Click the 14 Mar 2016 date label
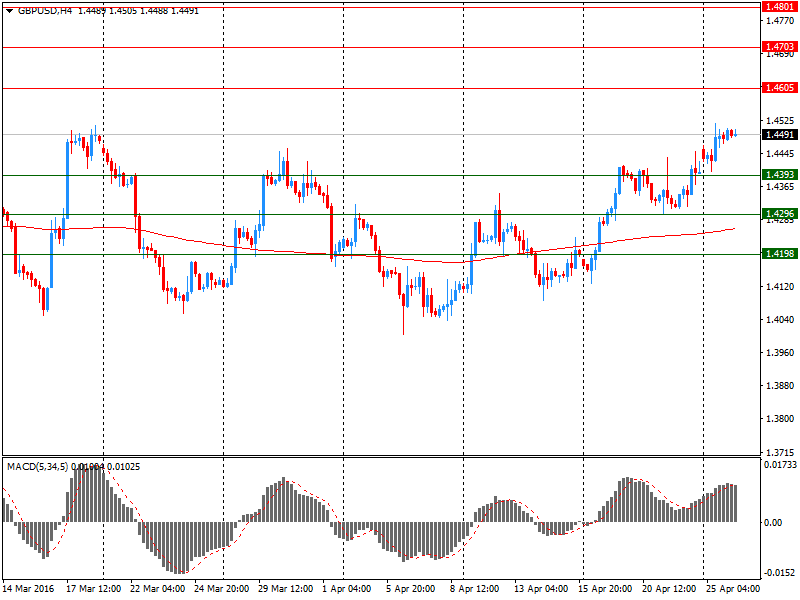800x600 pixels. (29, 589)
